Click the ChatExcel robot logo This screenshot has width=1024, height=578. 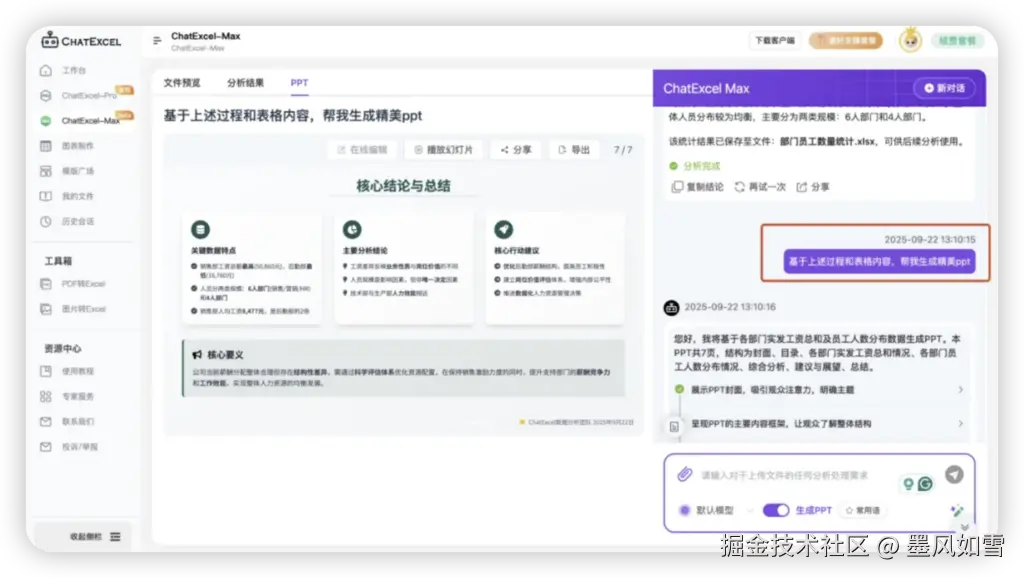click(x=50, y=40)
